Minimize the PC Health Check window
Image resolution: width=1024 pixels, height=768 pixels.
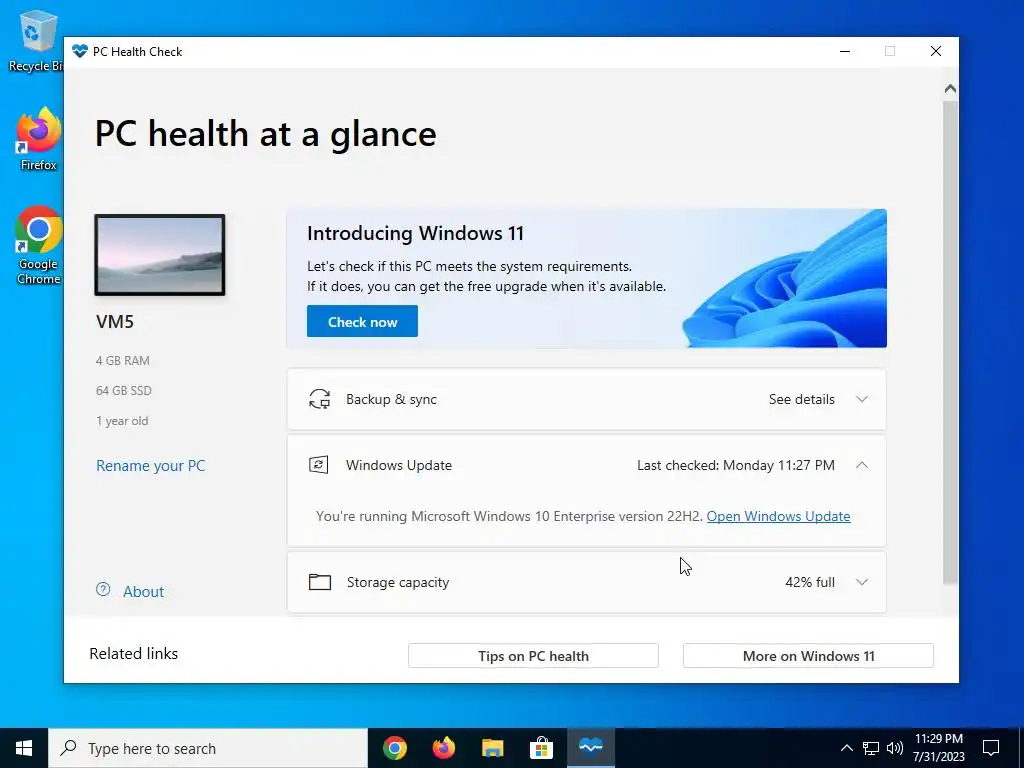[845, 52]
